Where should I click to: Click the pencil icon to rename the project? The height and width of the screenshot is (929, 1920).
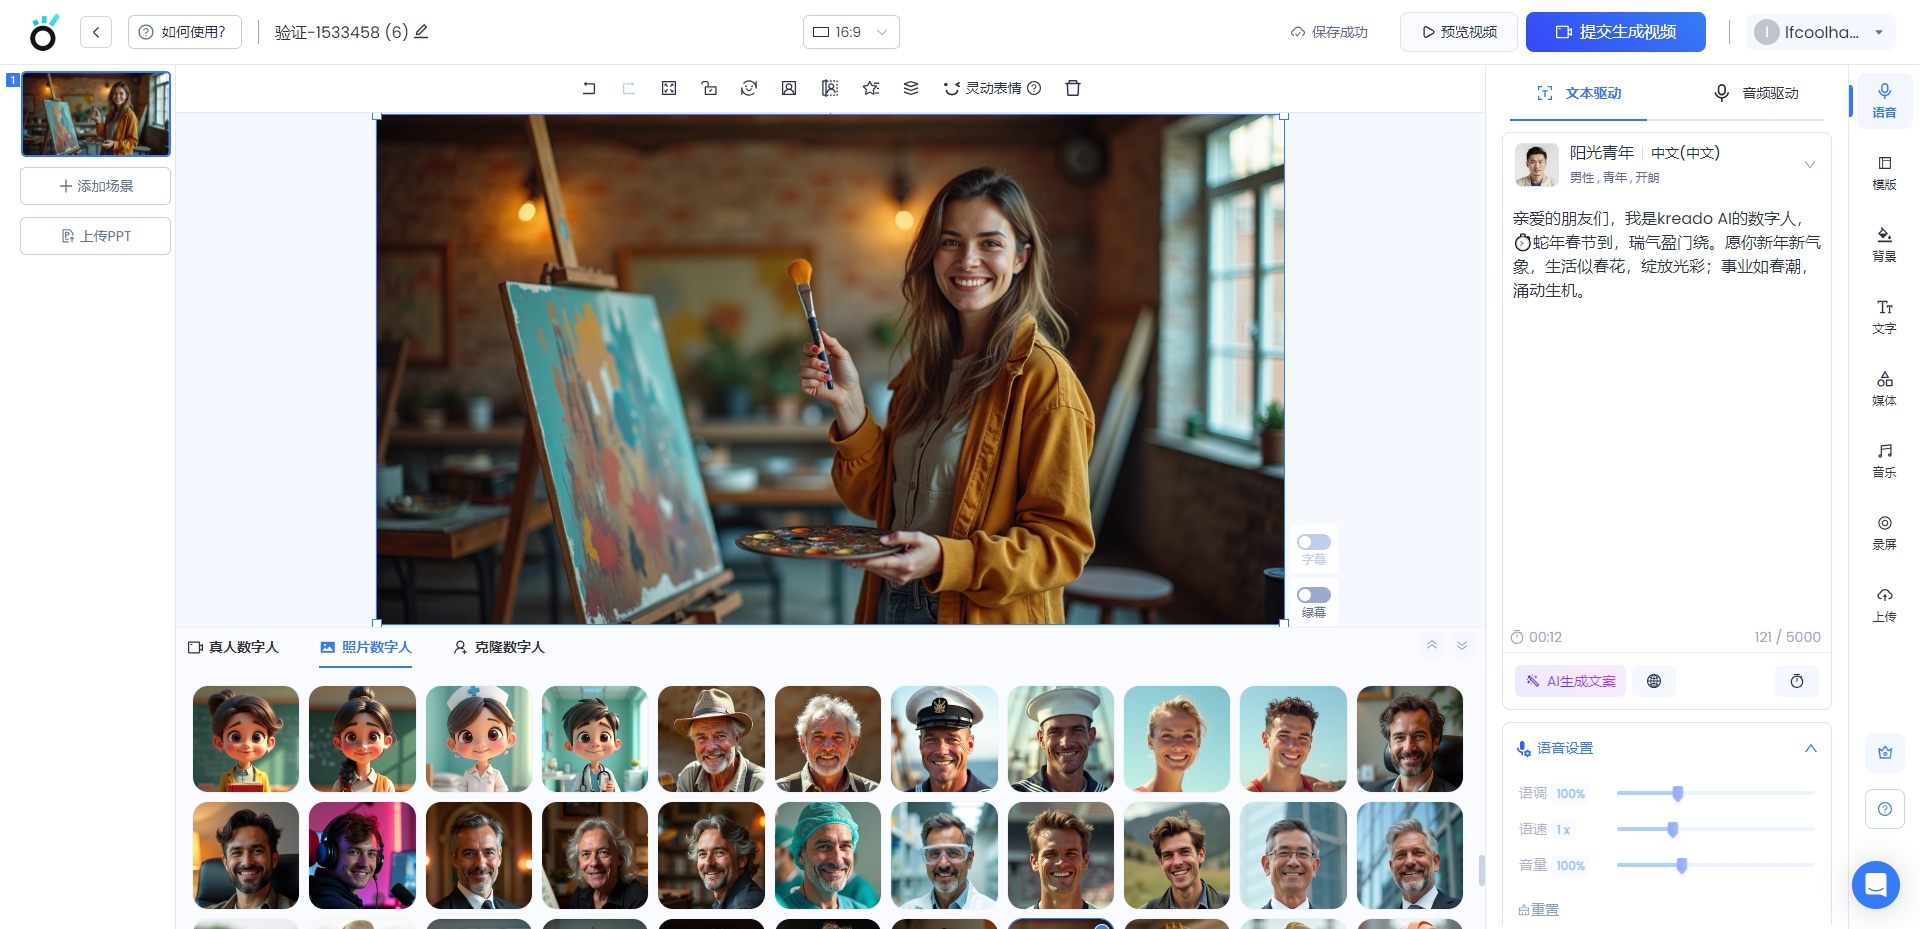click(x=422, y=32)
